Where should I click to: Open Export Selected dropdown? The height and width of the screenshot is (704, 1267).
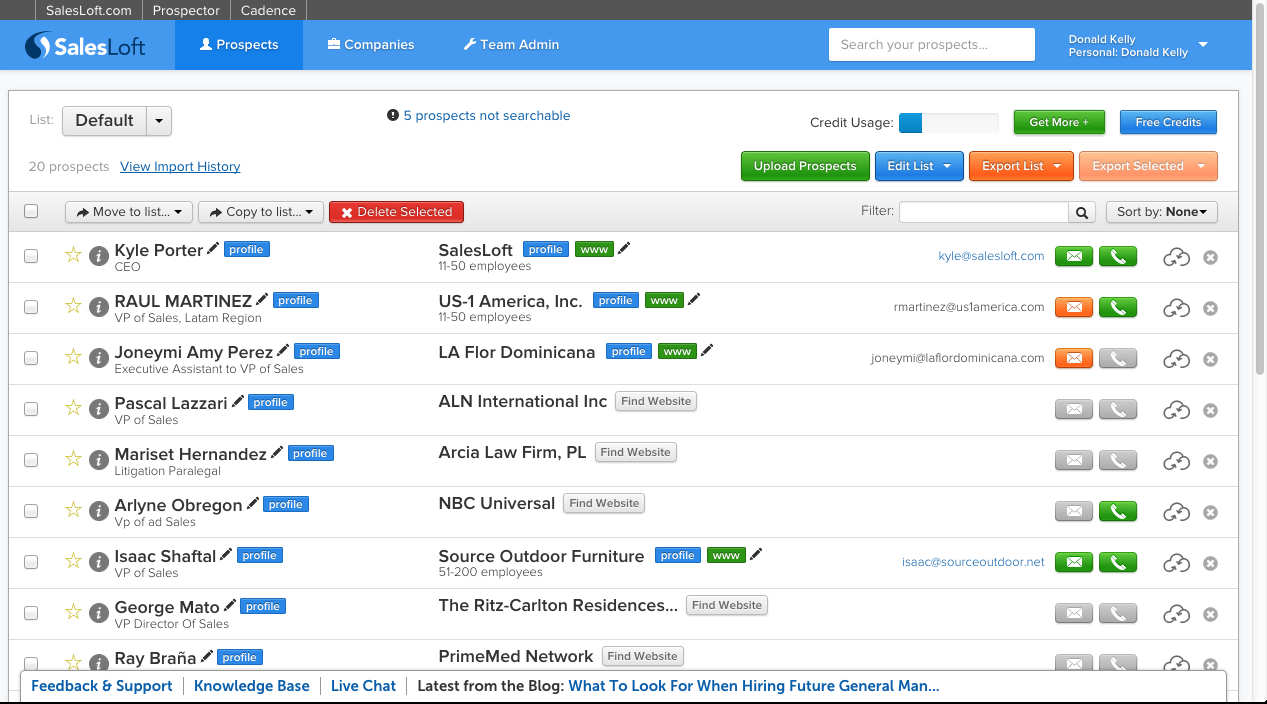[x=1148, y=166]
